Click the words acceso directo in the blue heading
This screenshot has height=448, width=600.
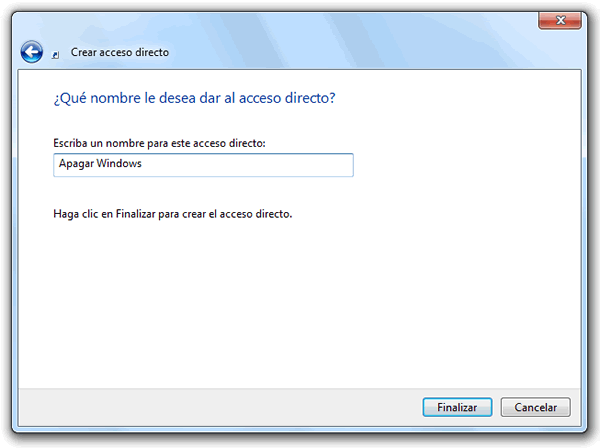(287, 98)
